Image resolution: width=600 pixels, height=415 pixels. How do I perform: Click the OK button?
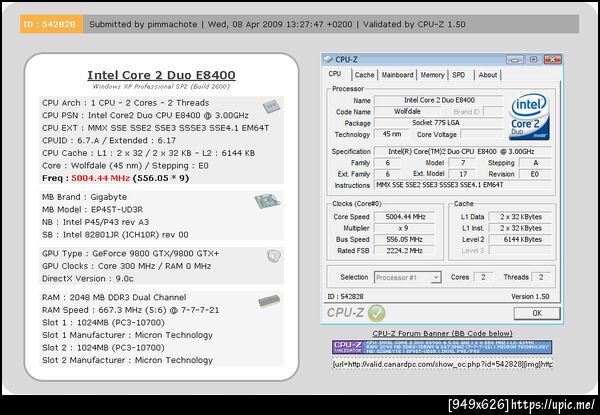[x=537, y=313]
